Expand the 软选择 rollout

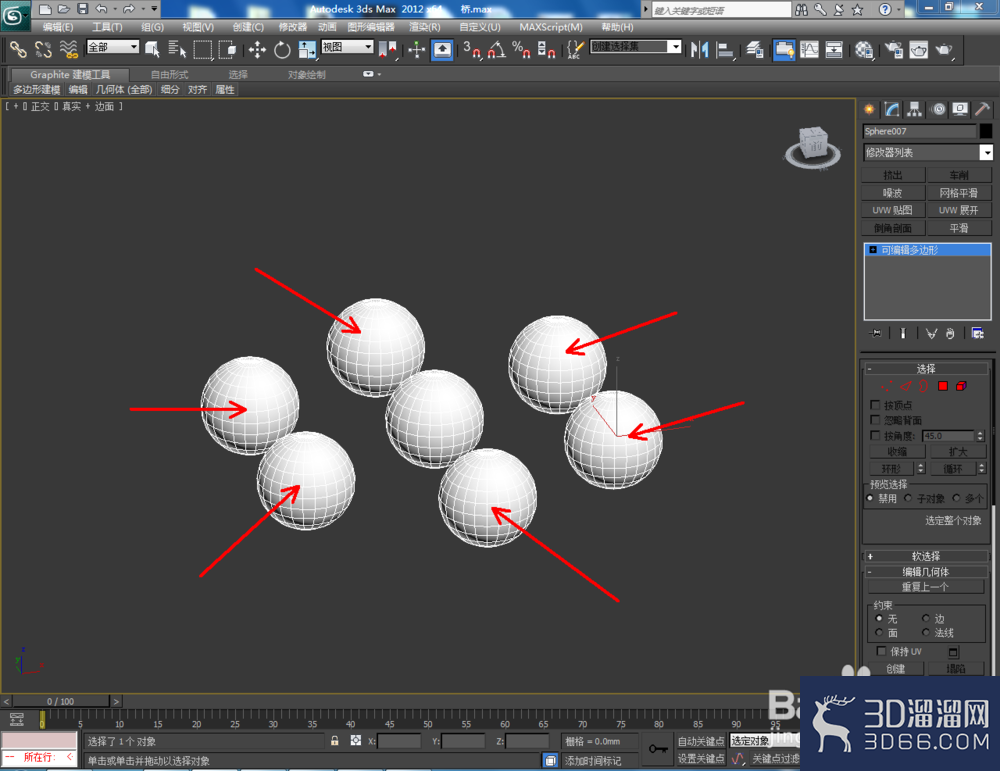click(926, 556)
